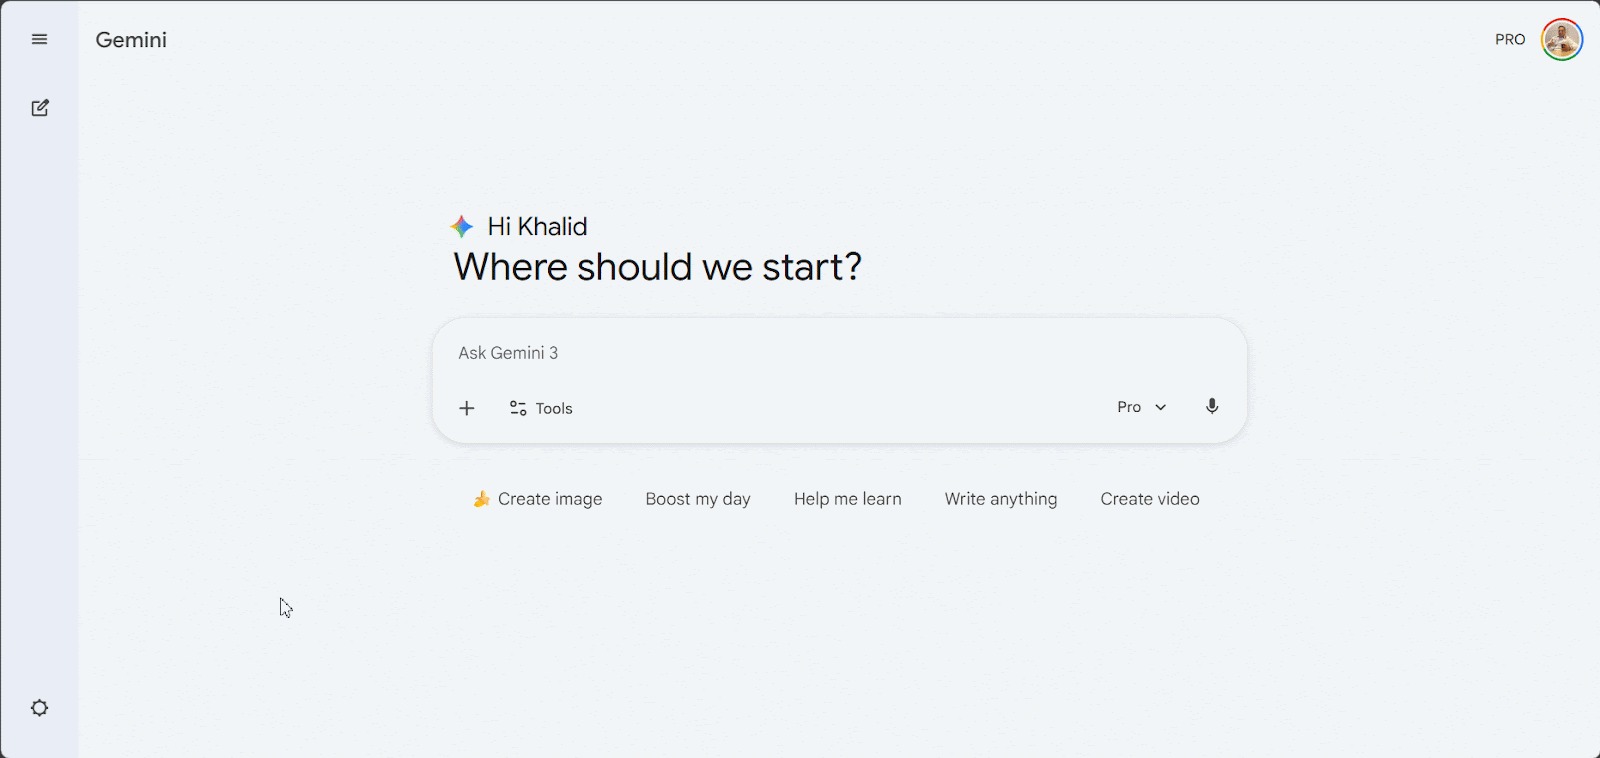This screenshot has height=758, width=1600.
Task: Click the chevron arrow beside Pro
Action: coord(1161,408)
